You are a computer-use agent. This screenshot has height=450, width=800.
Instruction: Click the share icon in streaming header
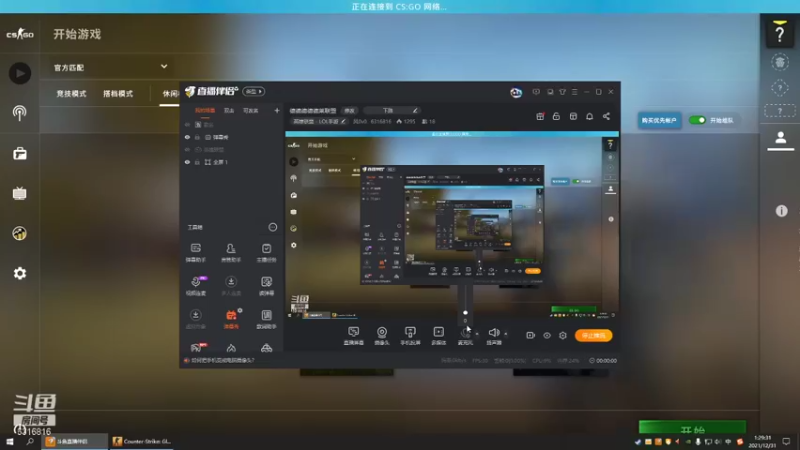[606, 116]
